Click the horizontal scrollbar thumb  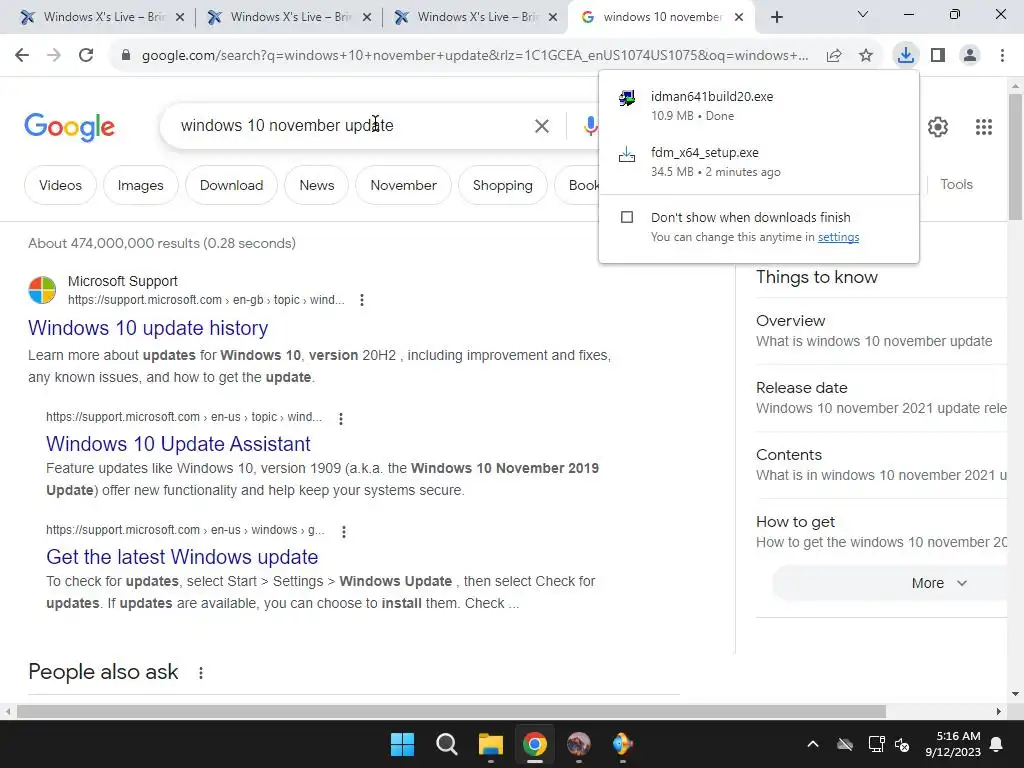point(451,711)
